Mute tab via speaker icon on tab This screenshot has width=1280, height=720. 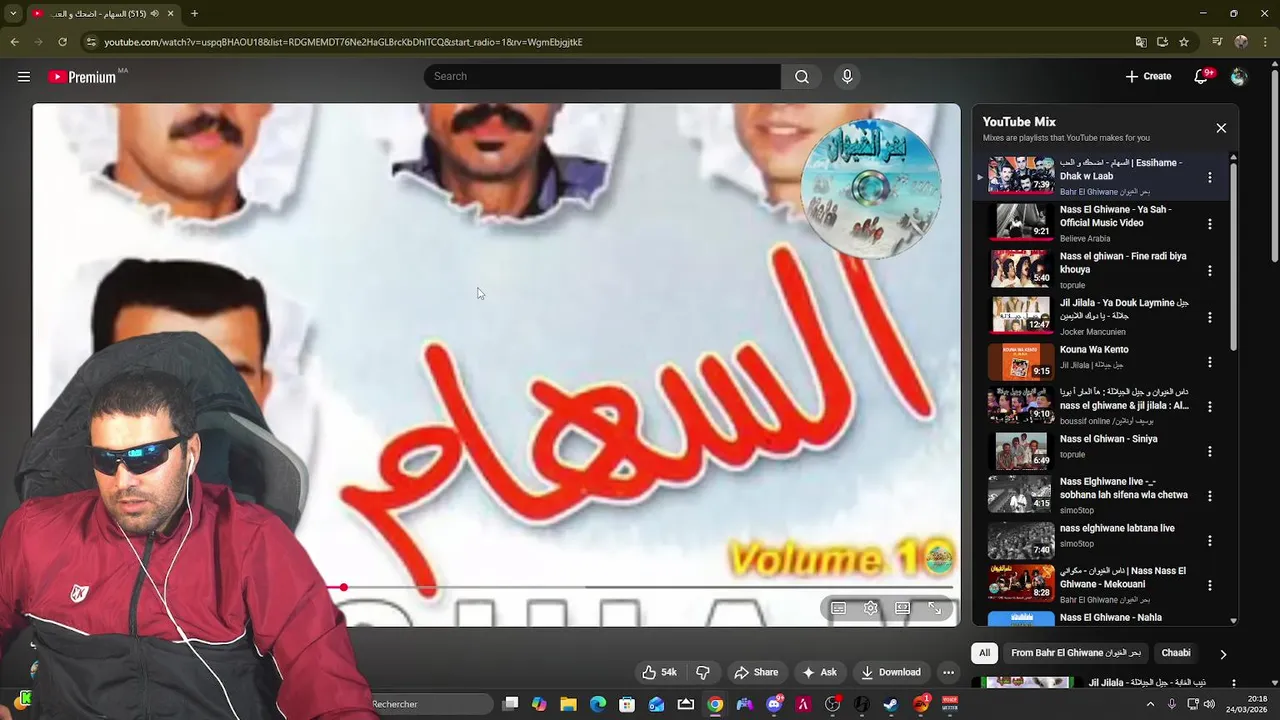(x=155, y=14)
